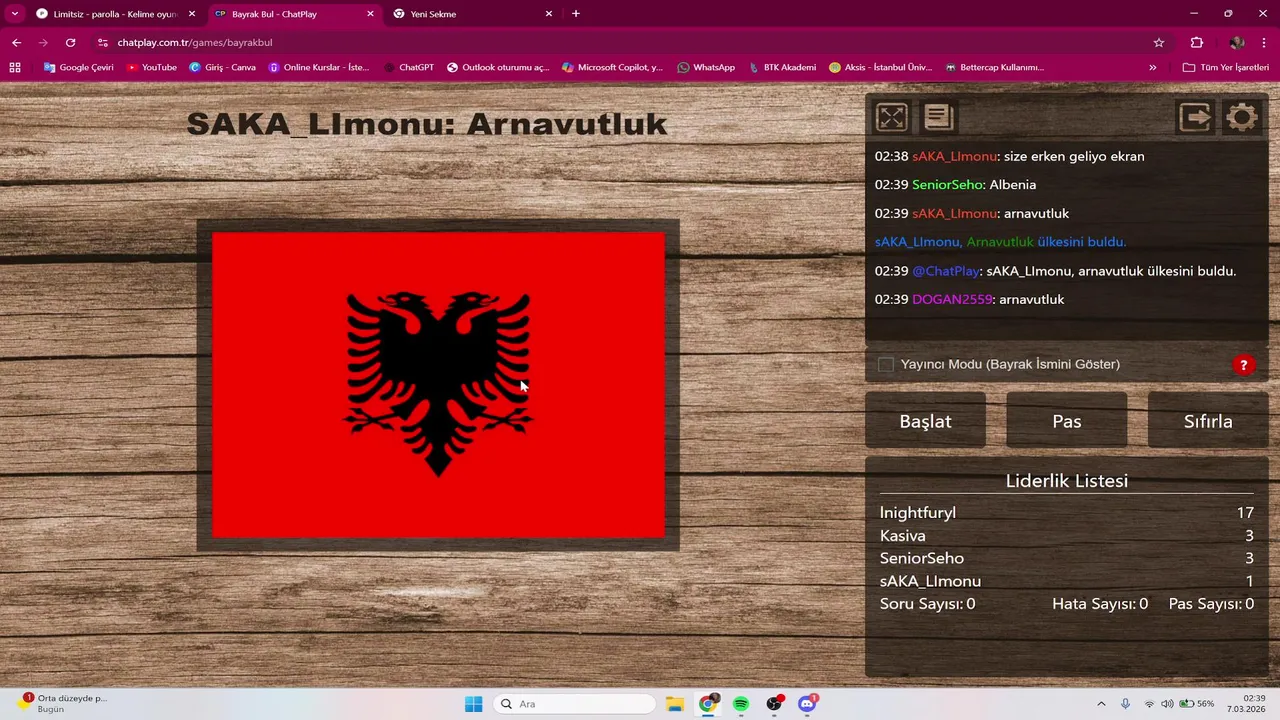
Task: Open volume speaker tray icon
Action: pyautogui.click(x=1167, y=704)
